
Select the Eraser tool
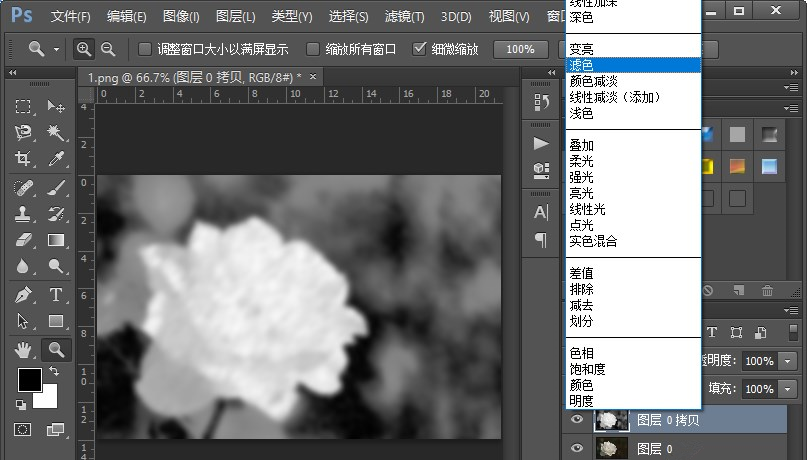tap(23, 240)
